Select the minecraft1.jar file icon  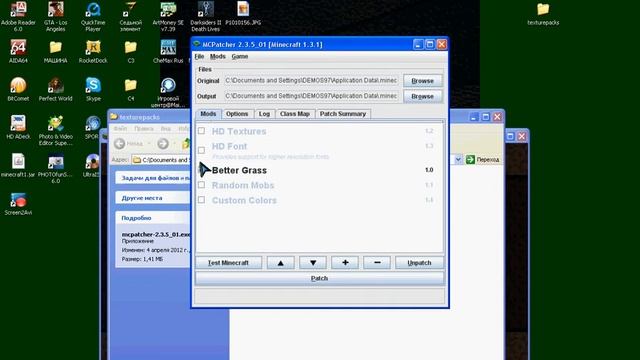[x=18, y=165]
